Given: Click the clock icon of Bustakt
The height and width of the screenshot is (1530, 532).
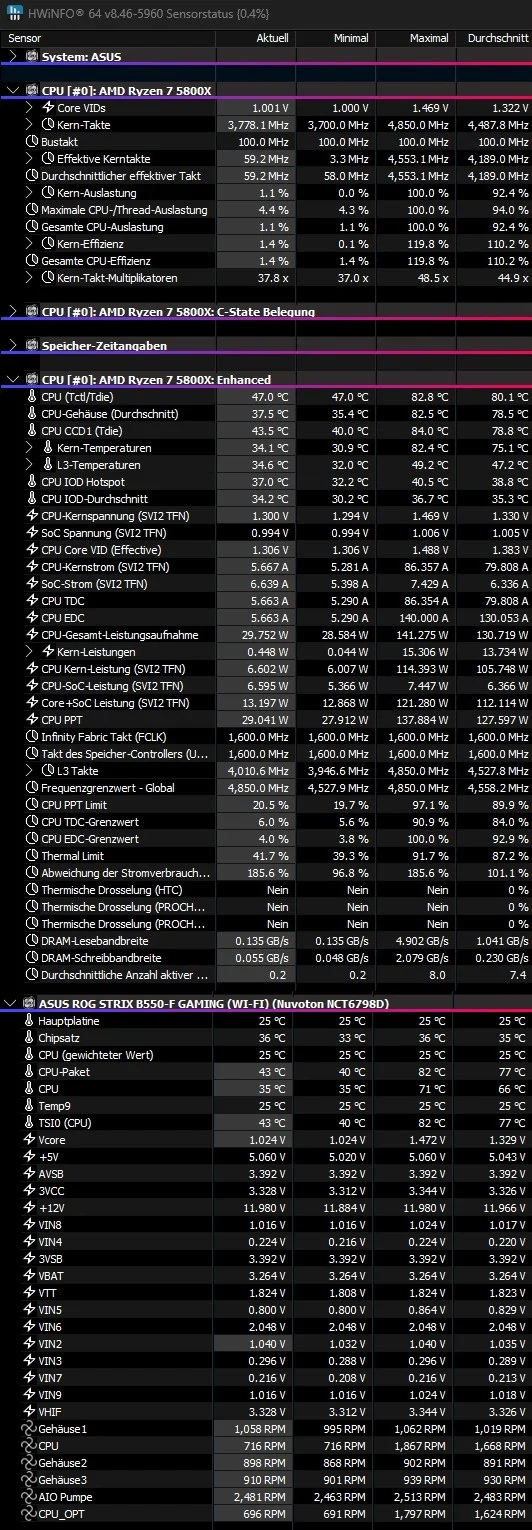Looking at the screenshot, I should pos(30,142).
